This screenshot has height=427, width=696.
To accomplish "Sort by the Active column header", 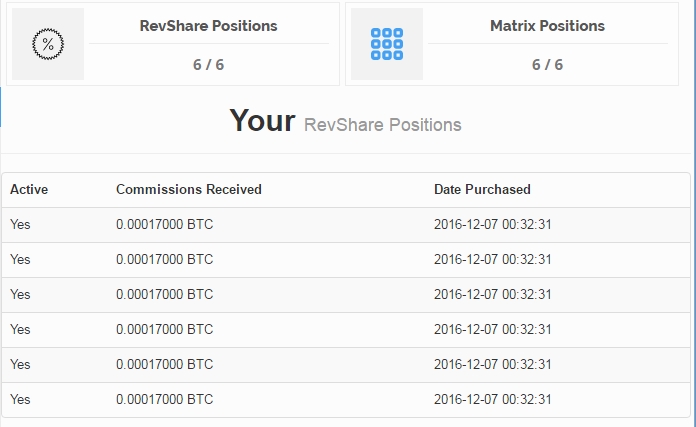I will (29, 189).
